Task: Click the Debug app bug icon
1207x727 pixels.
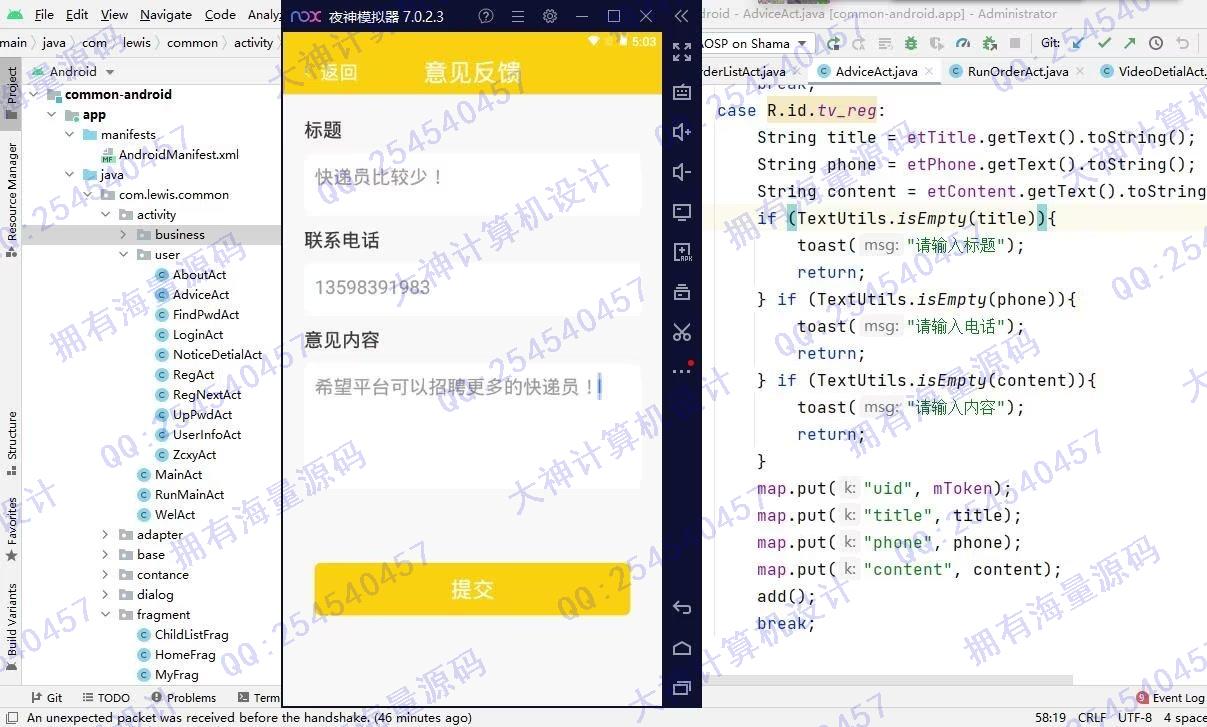Action: [x=911, y=44]
